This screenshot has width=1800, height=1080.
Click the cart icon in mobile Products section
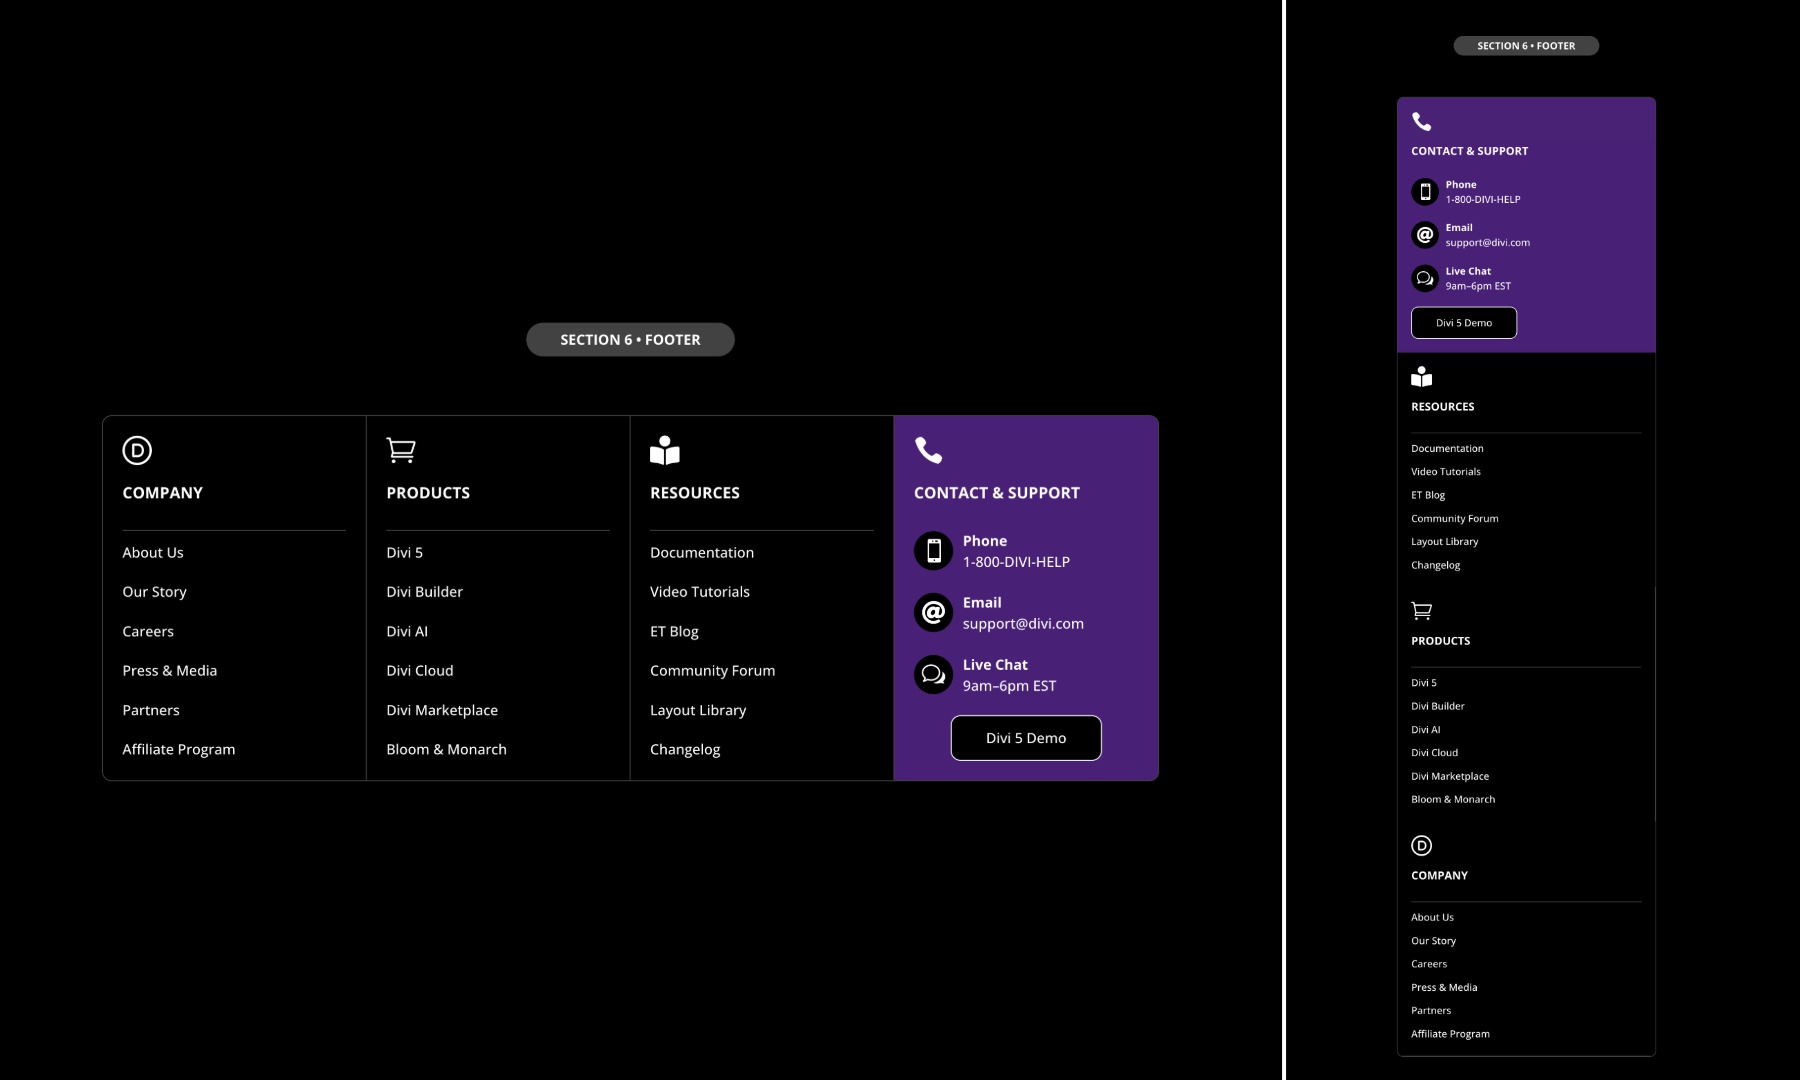tap(1421, 611)
